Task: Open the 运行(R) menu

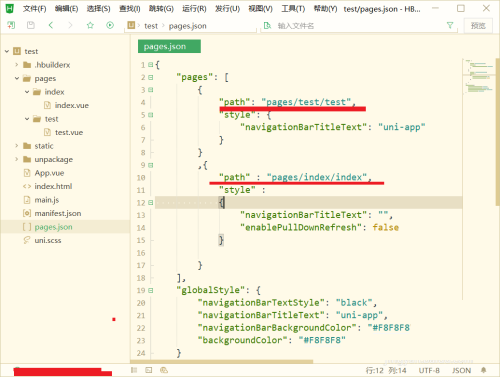Action: 194,9
